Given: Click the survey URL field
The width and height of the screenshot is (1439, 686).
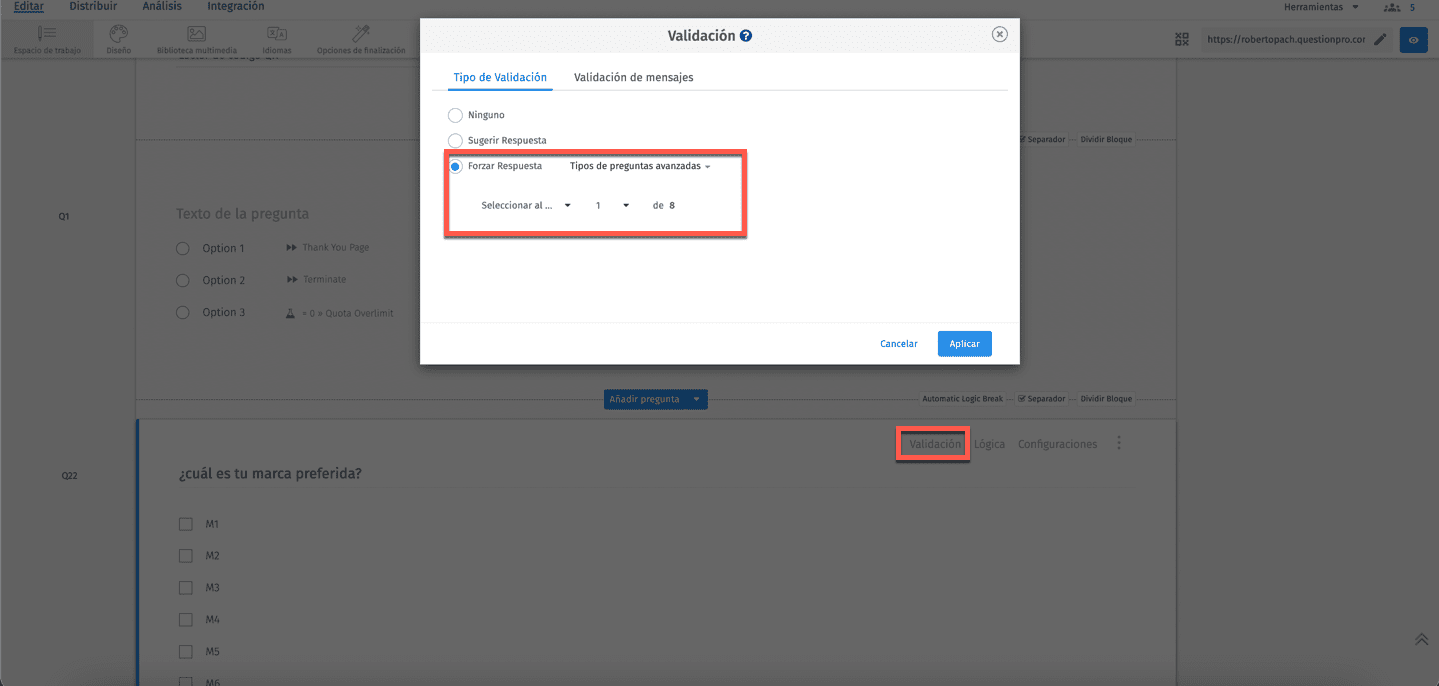Looking at the screenshot, I should [x=1285, y=39].
